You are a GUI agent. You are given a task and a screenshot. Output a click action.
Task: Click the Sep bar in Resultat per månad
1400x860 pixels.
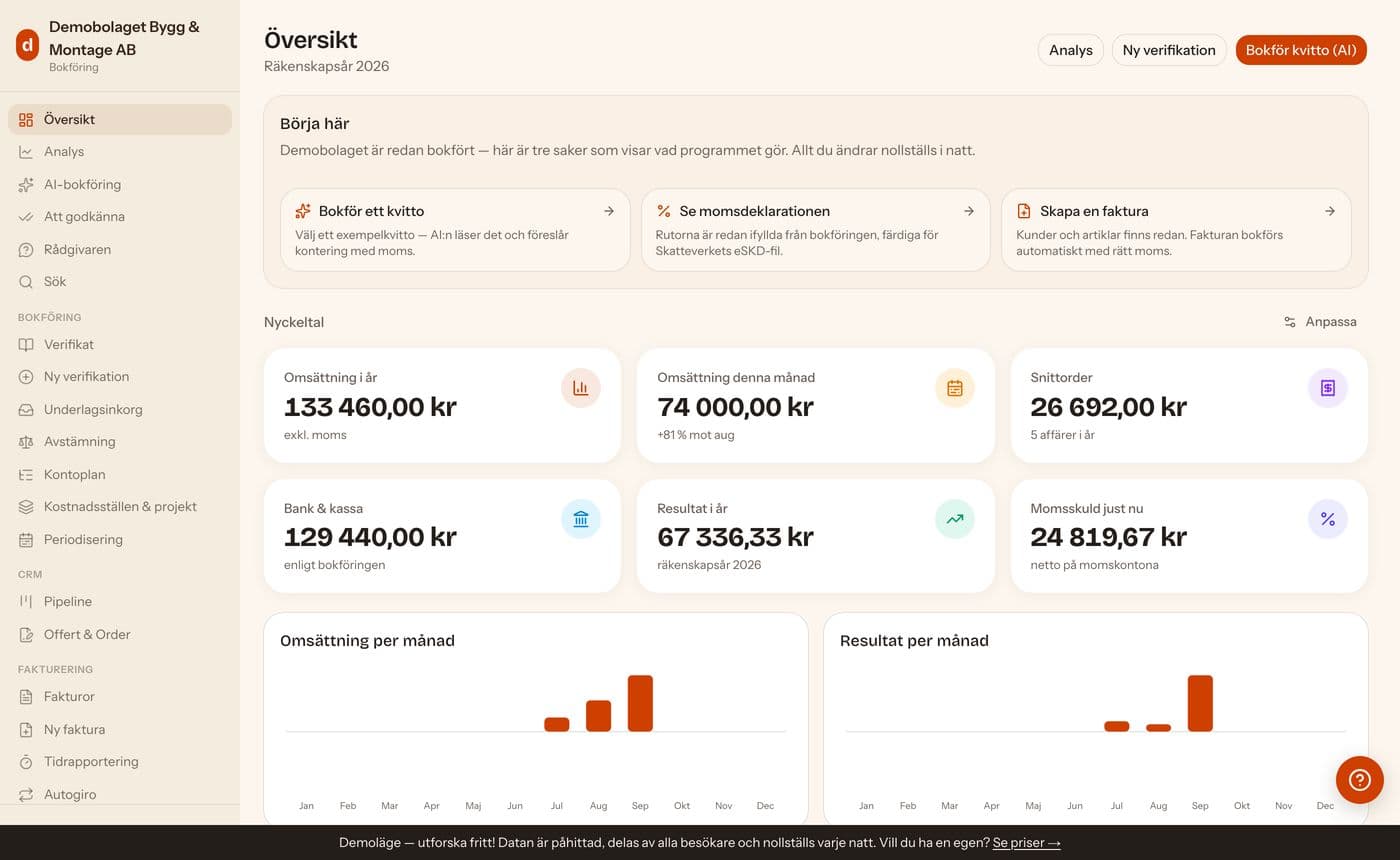(1200, 703)
